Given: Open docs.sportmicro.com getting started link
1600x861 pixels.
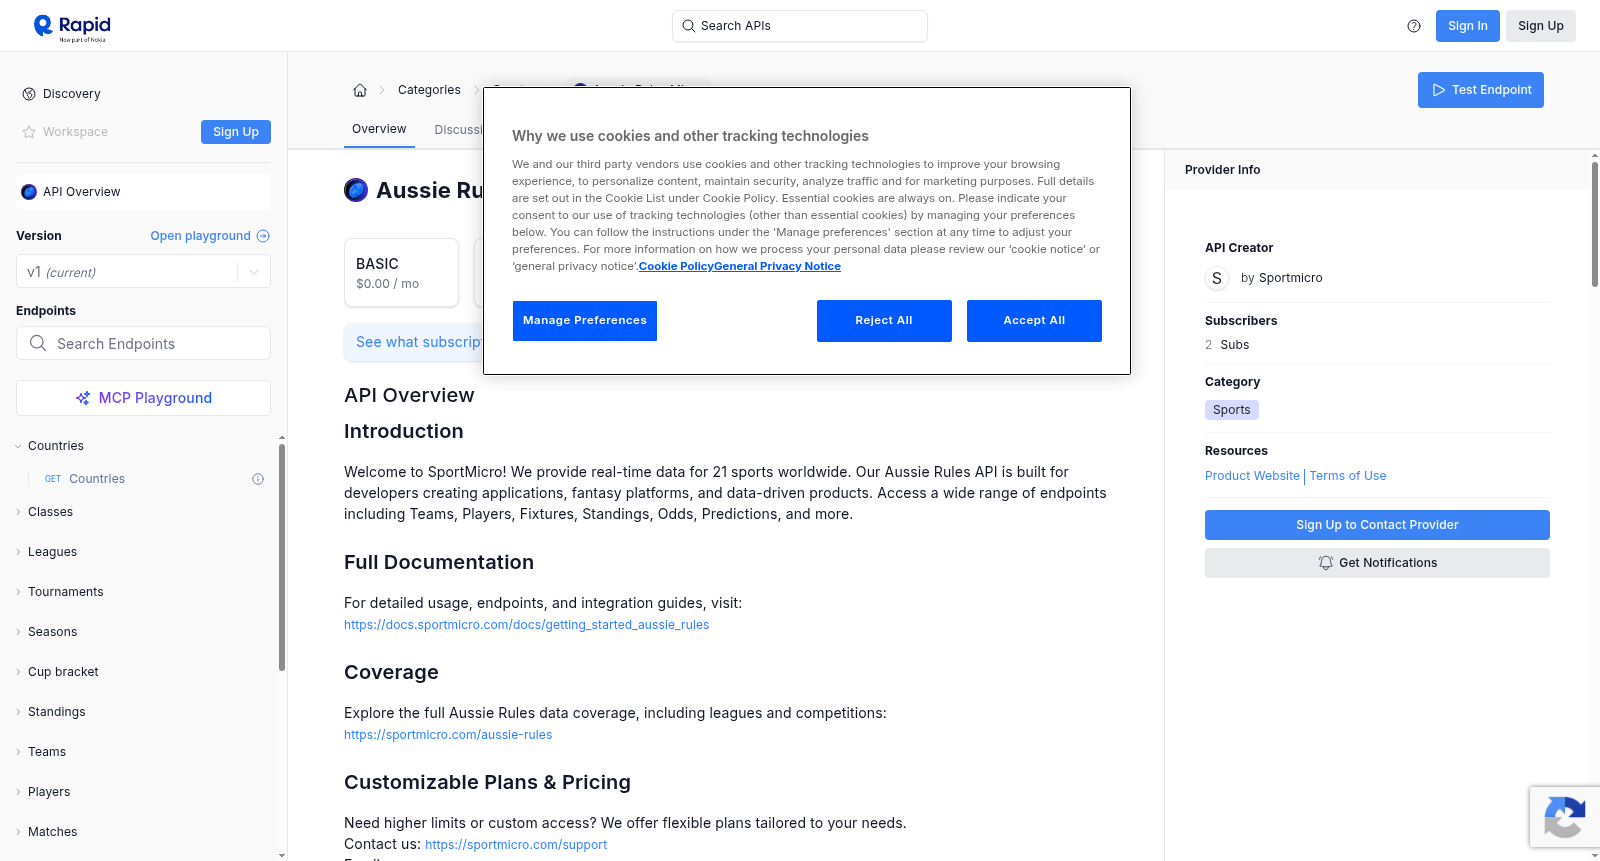Looking at the screenshot, I should (526, 625).
